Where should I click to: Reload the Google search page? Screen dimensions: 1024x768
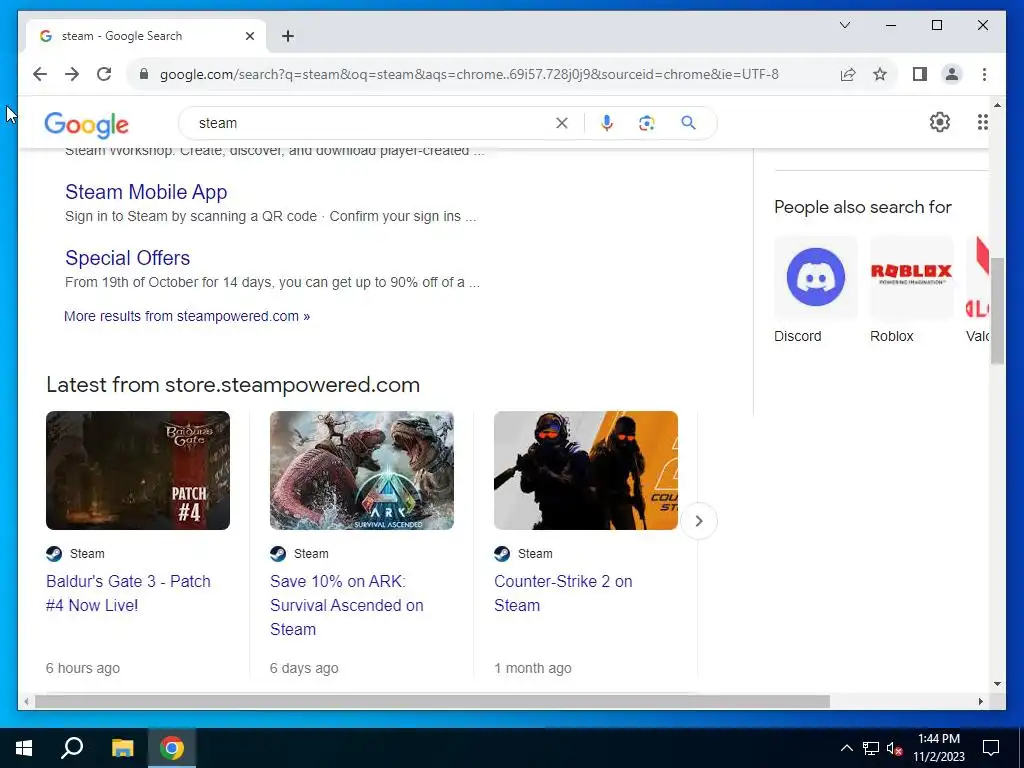(104, 74)
